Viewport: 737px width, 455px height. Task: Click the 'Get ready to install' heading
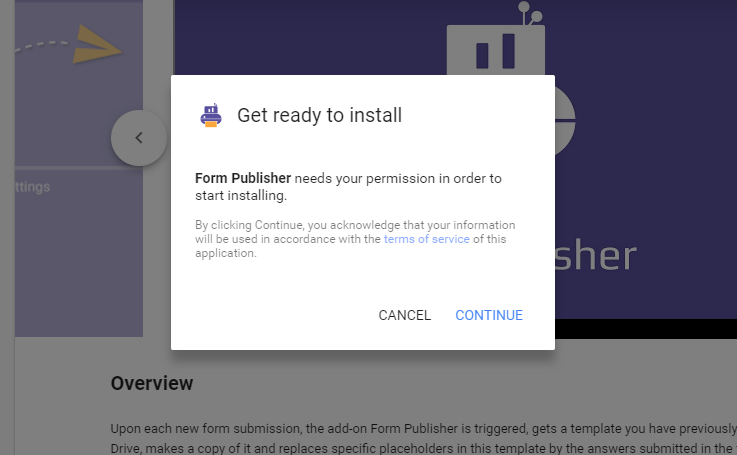pyautogui.click(x=319, y=115)
